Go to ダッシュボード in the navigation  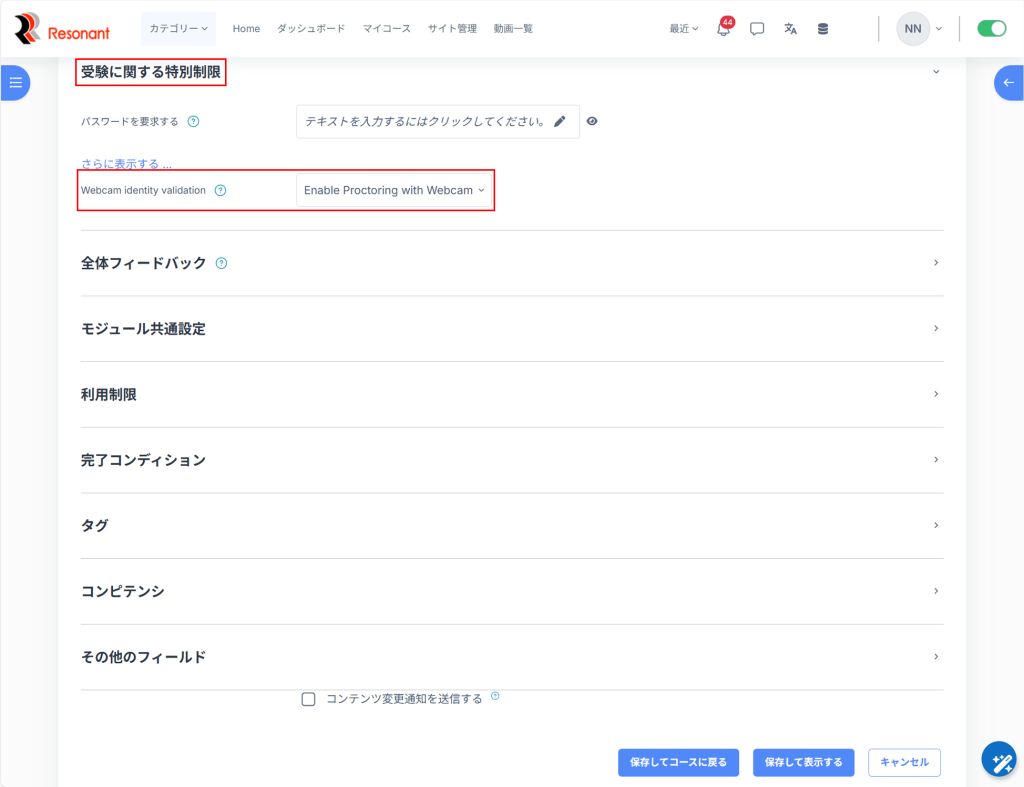coord(311,29)
